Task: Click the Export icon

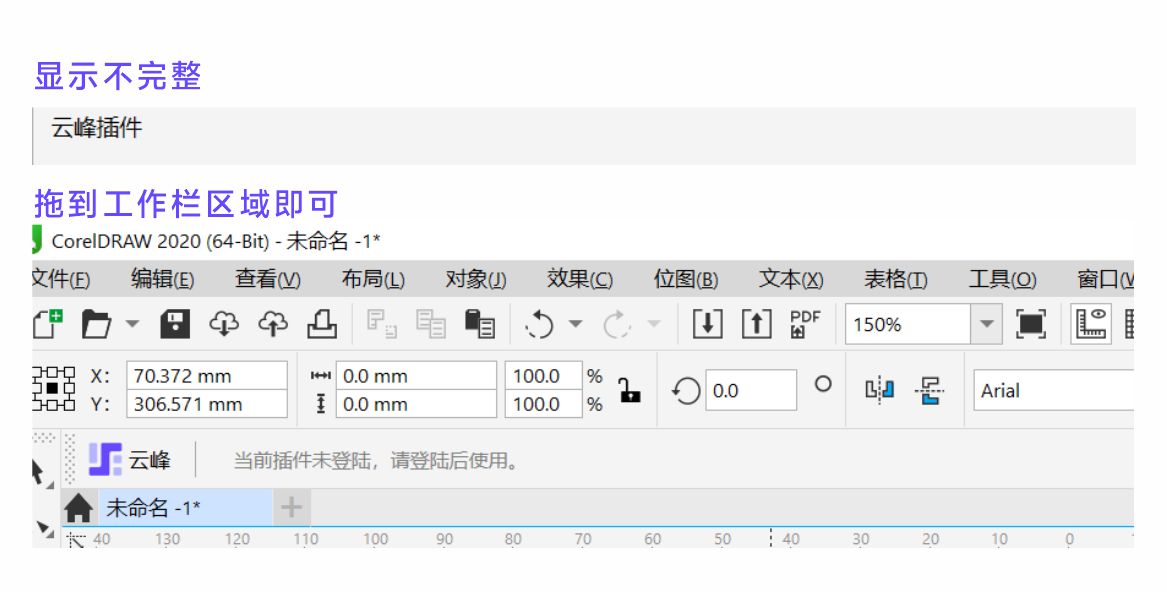Action: pos(756,325)
